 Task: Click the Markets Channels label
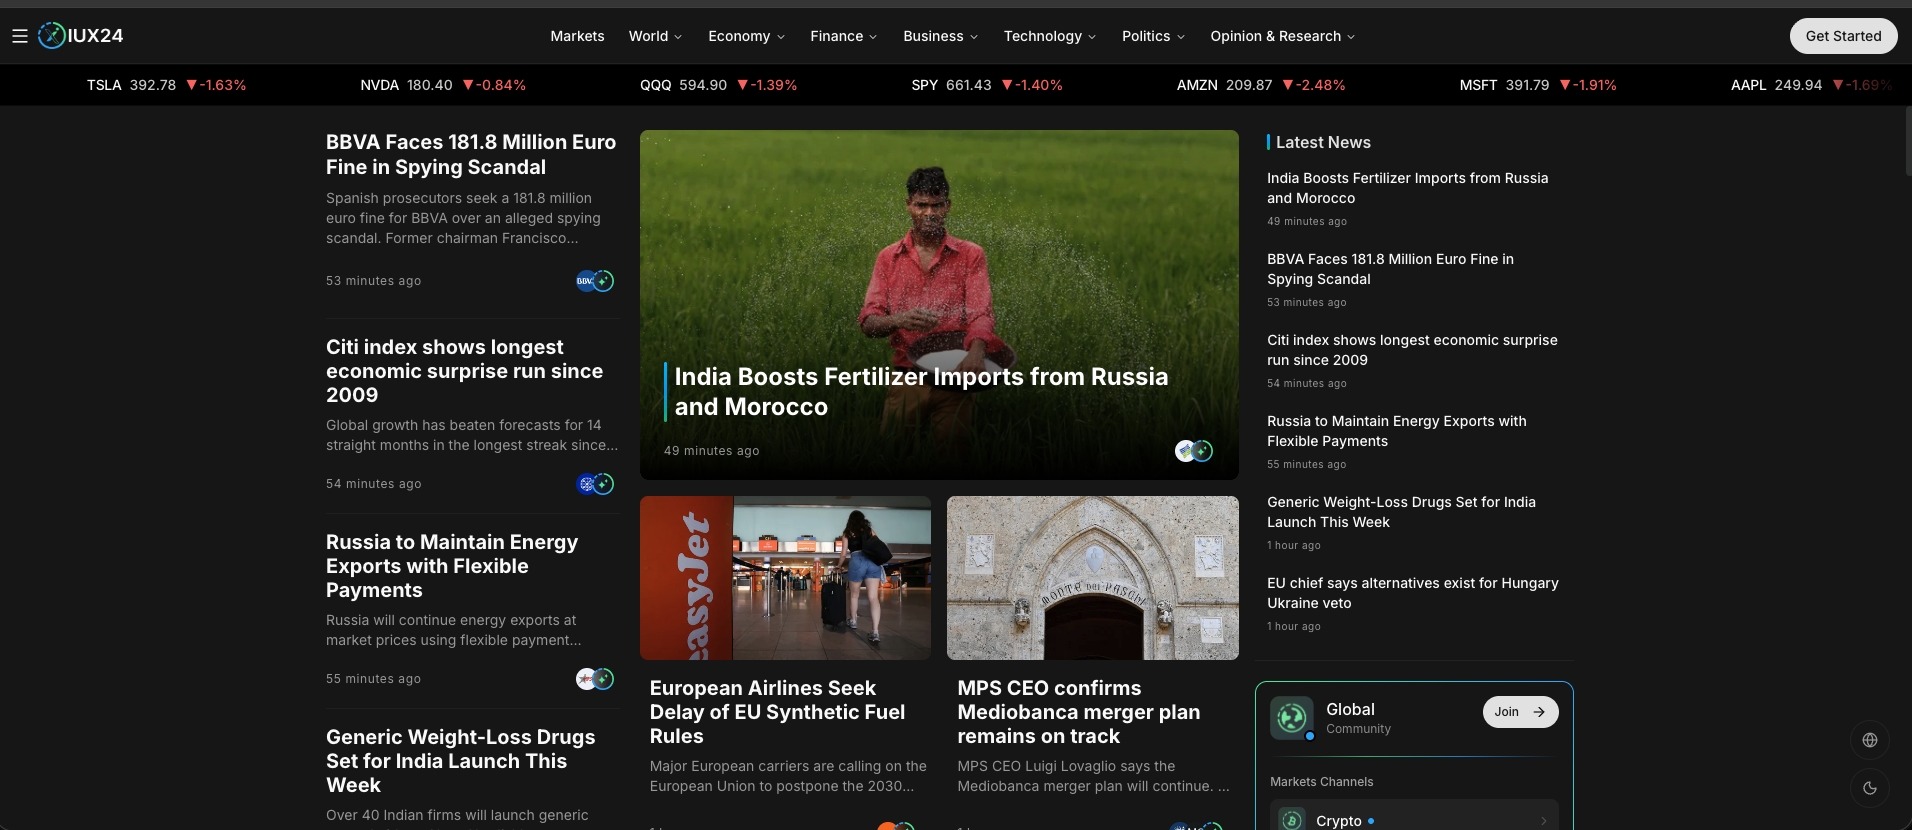[x=1321, y=782]
